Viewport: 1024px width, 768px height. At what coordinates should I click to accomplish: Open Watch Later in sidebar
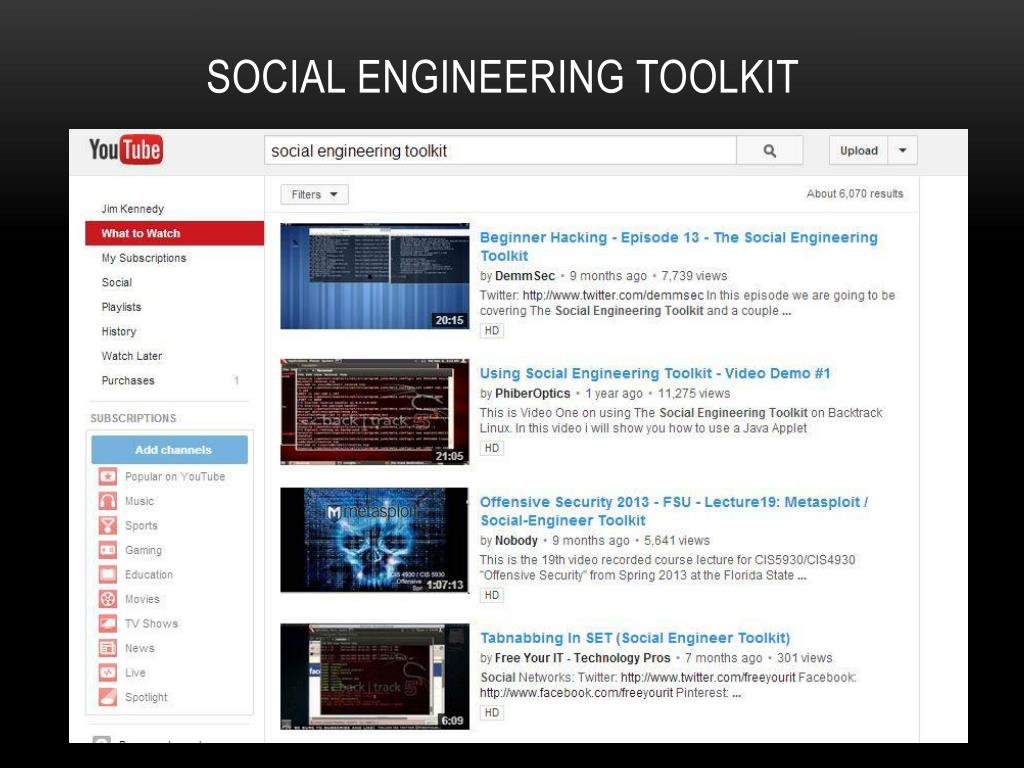[x=132, y=356]
